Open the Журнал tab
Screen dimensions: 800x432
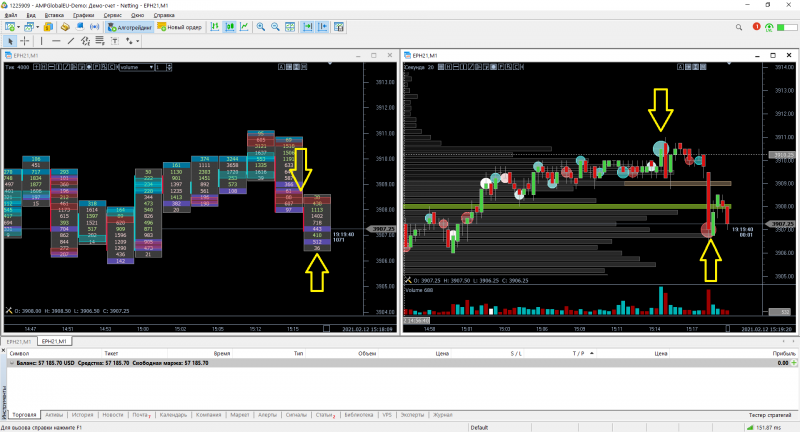[442, 415]
